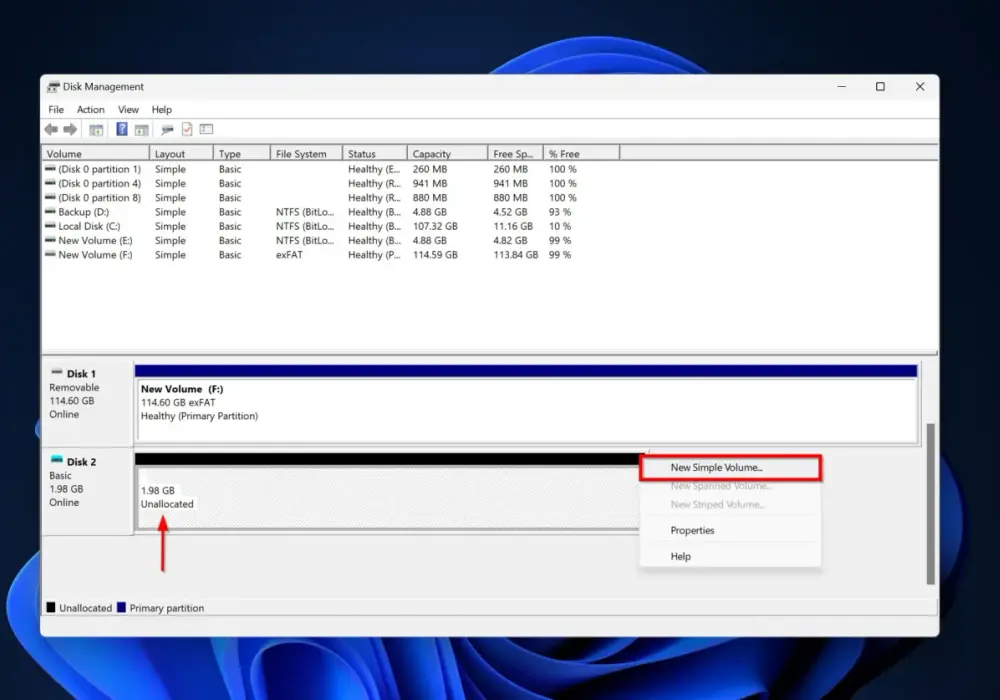
Task: Click the checkmark document toolbar icon
Action: coord(187,129)
